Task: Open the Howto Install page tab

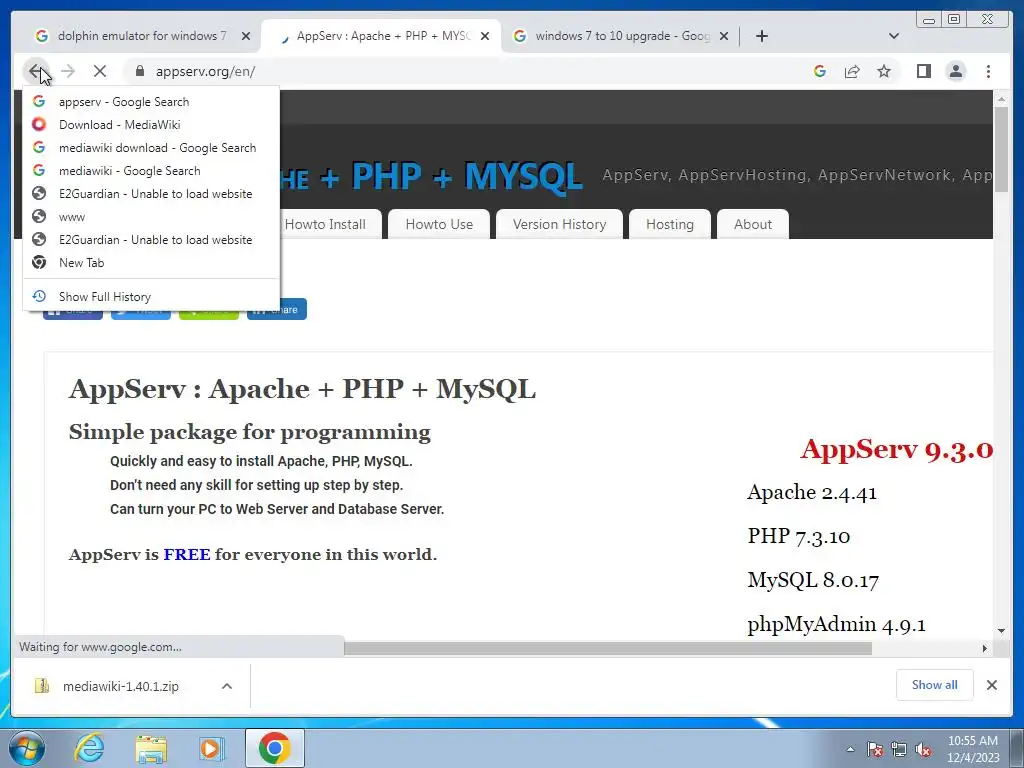Action: (x=325, y=225)
